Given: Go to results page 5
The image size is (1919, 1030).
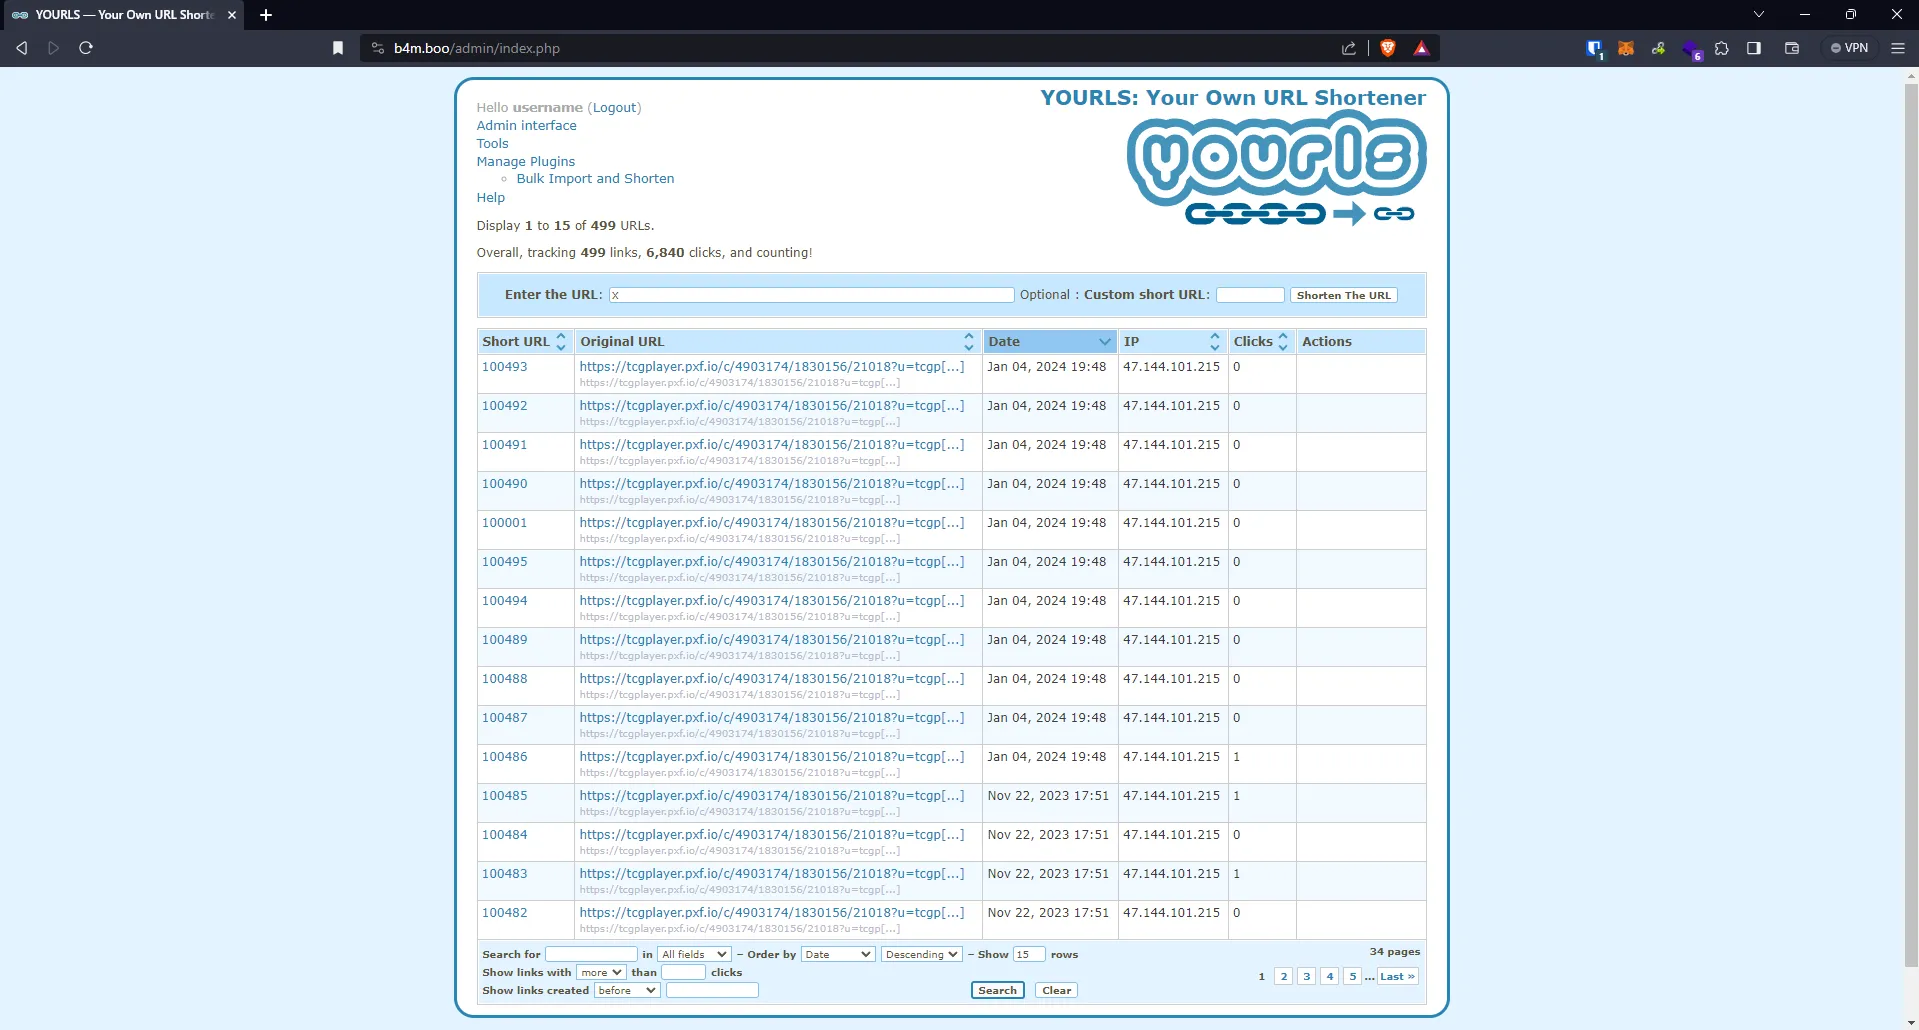Looking at the screenshot, I should pos(1352,976).
